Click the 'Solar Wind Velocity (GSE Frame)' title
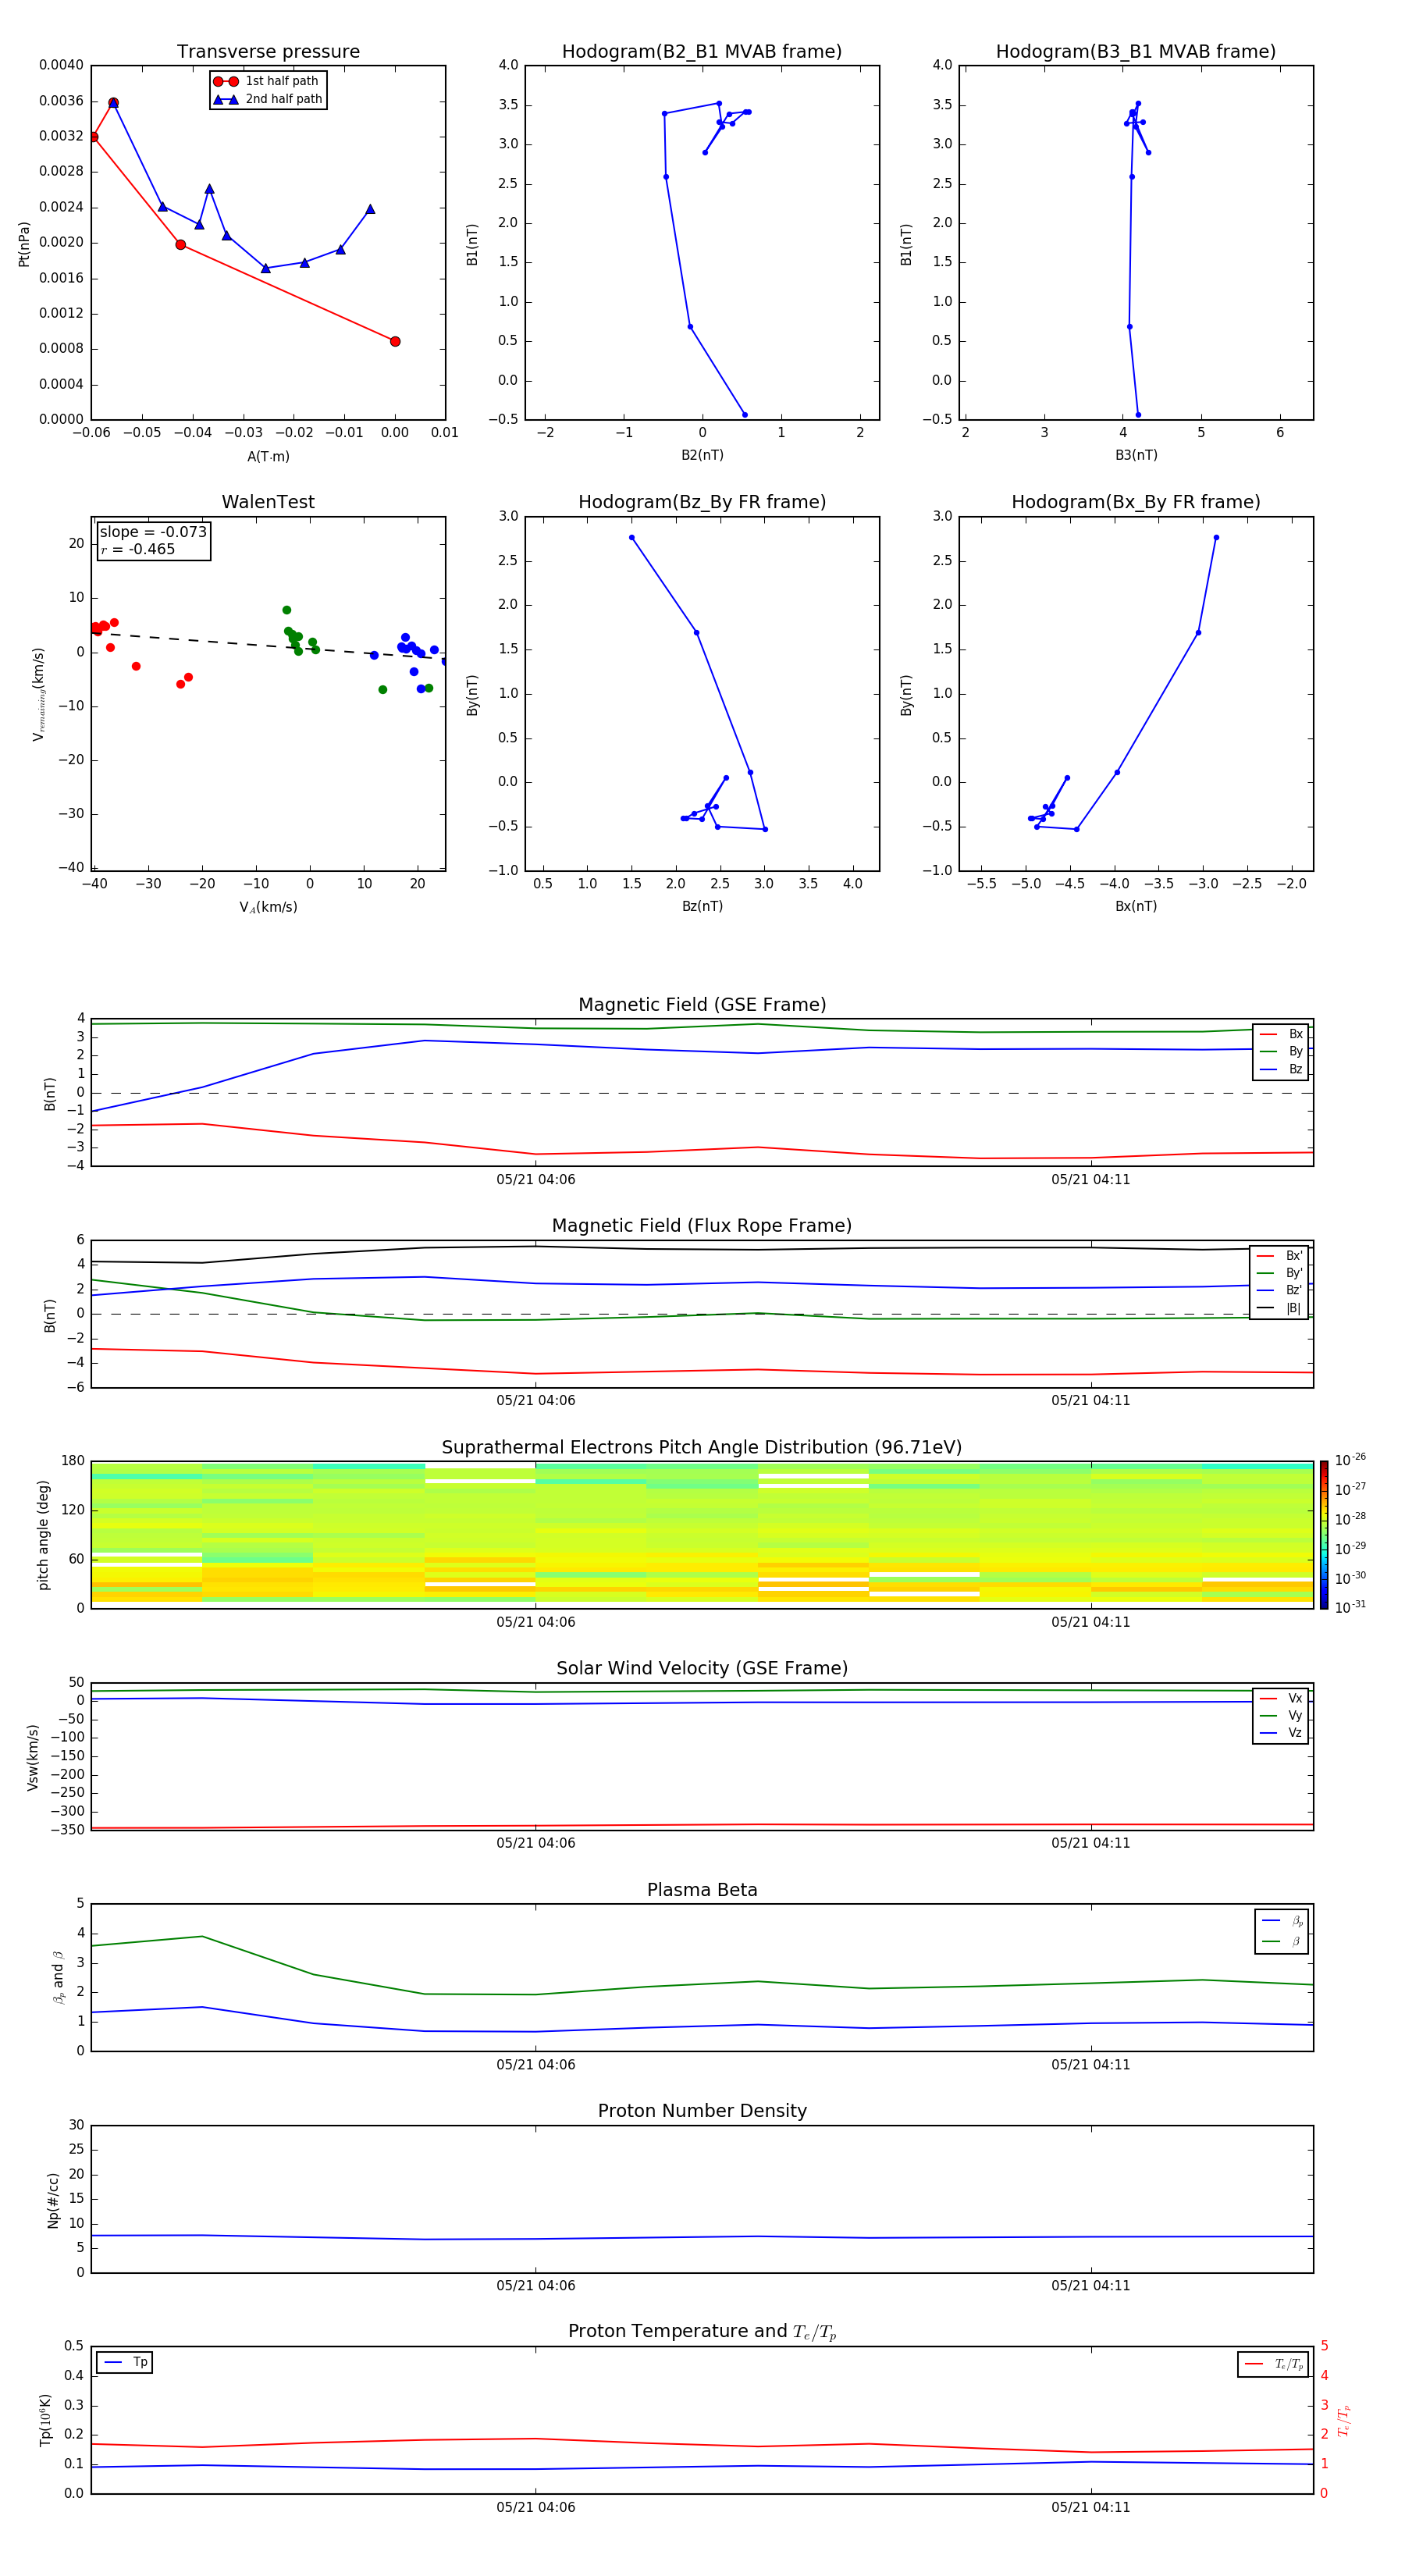This screenshot has width=1405, height=2576. [x=702, y=1669]
